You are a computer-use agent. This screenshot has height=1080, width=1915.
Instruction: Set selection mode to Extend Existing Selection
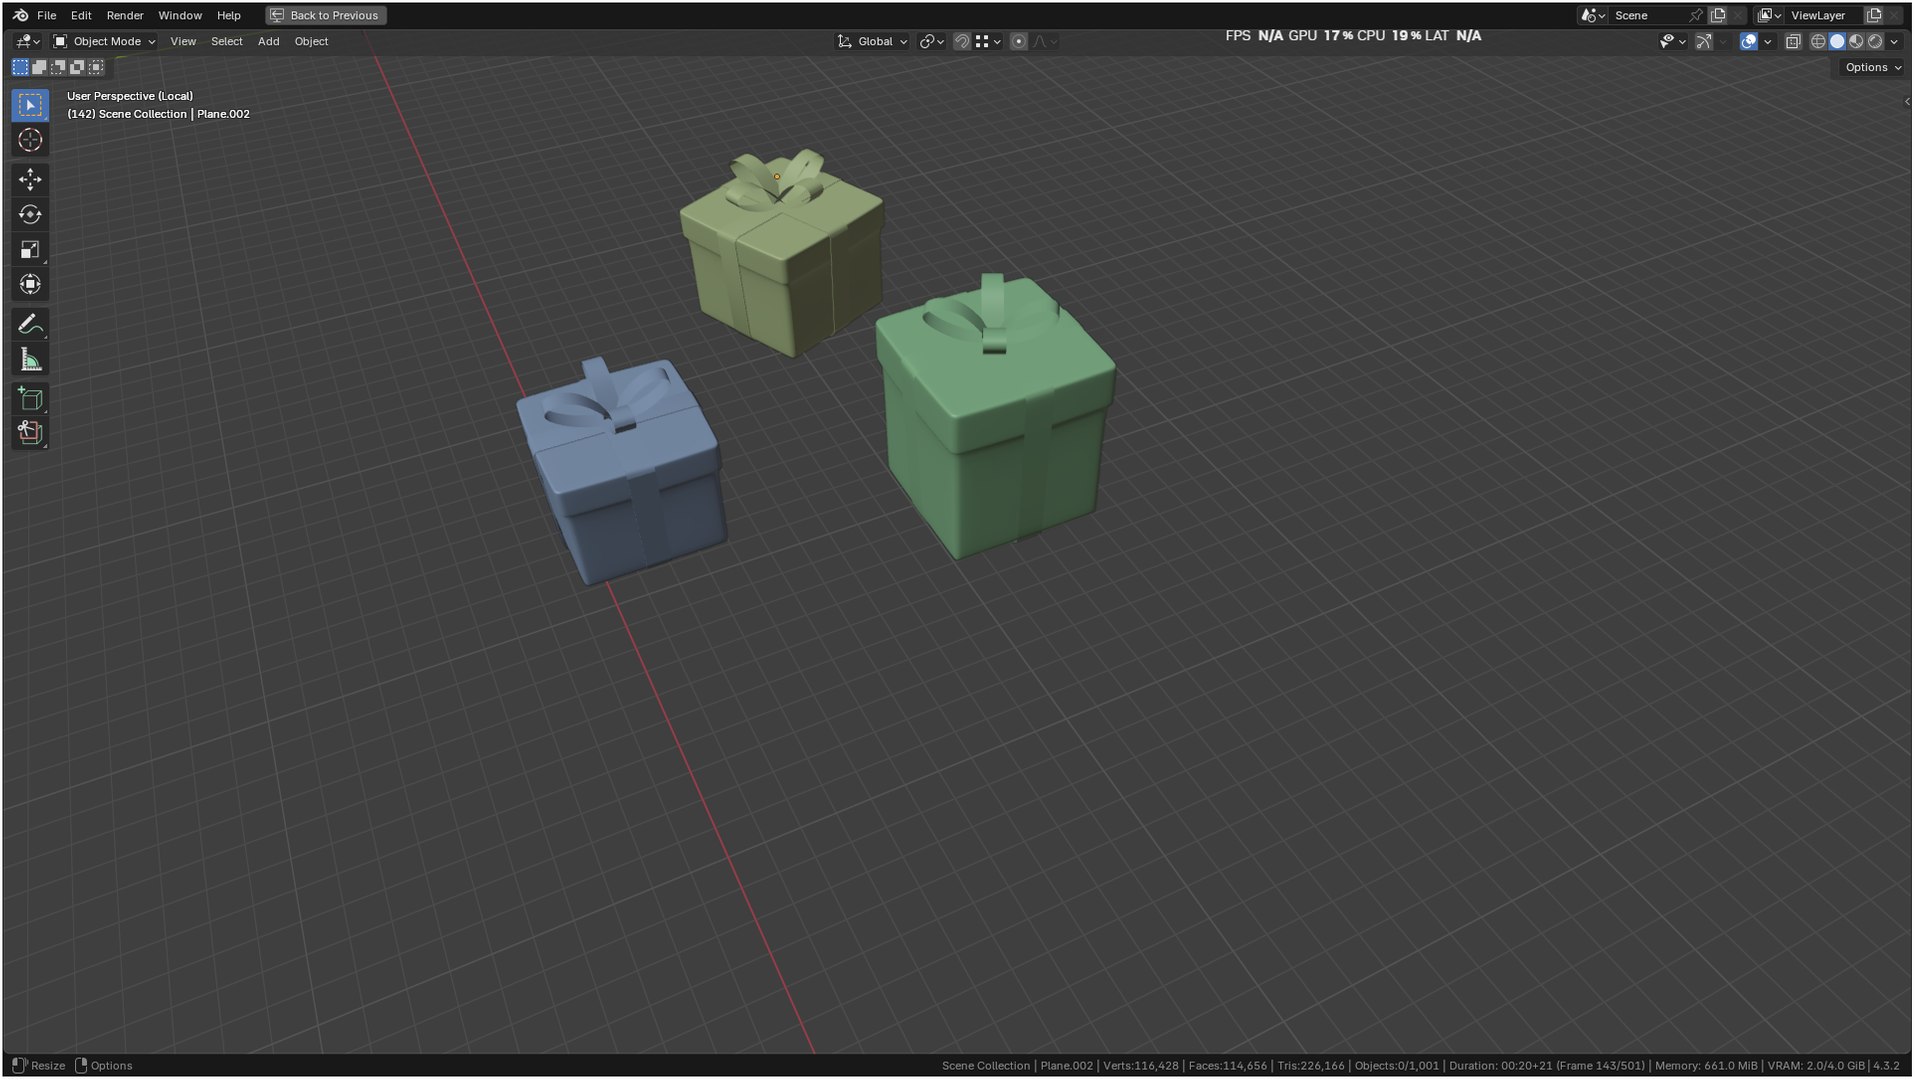(x=39, y=67)
